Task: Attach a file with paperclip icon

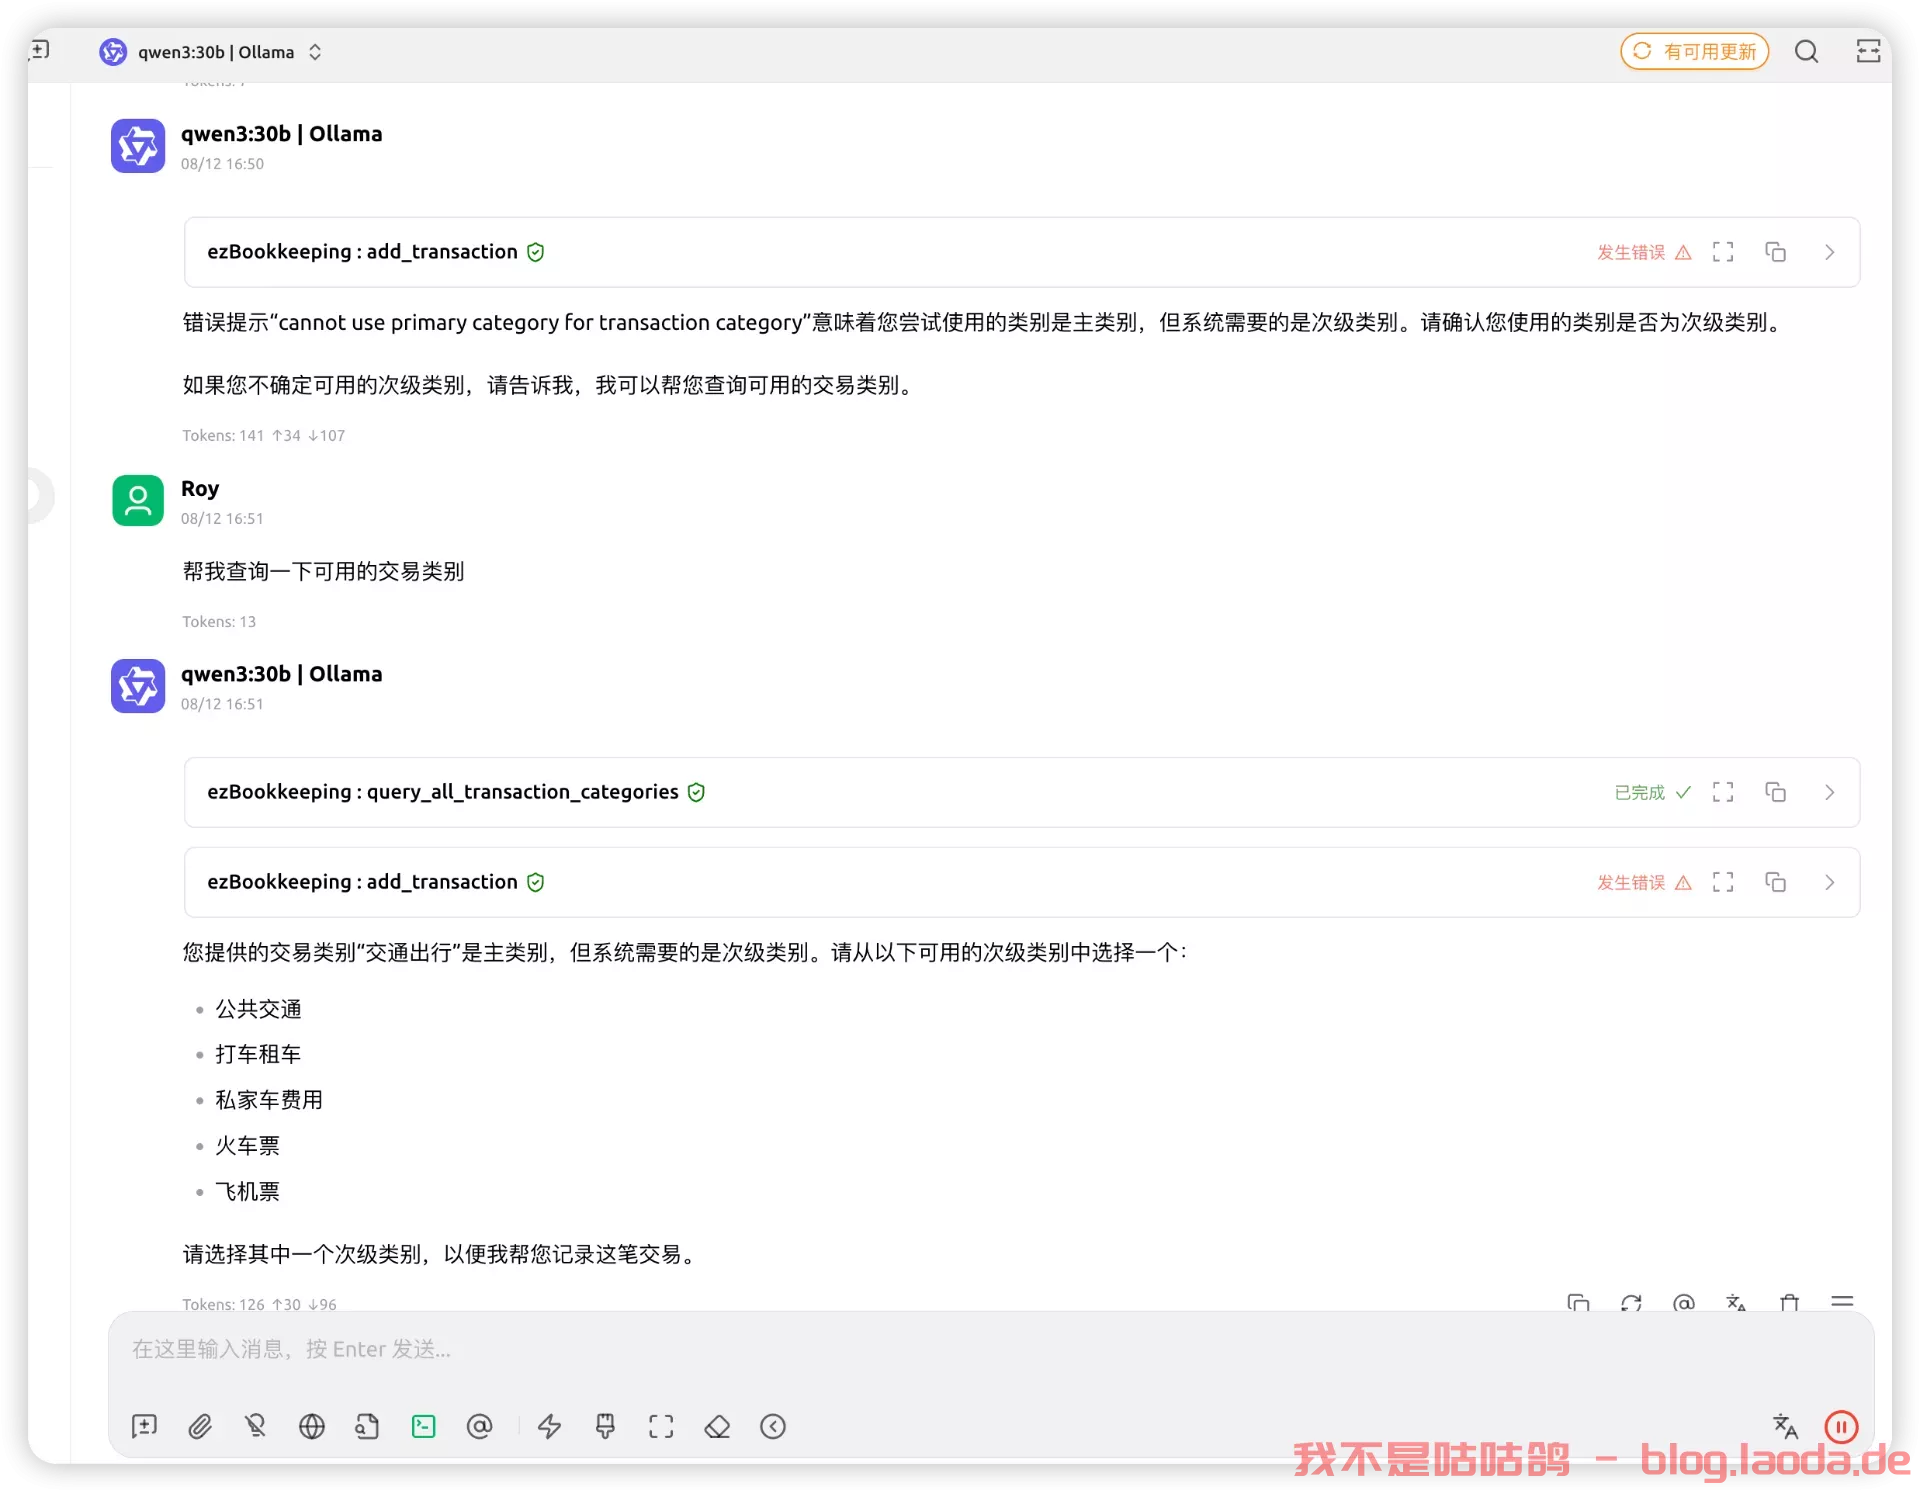Action: [200, 1426]
